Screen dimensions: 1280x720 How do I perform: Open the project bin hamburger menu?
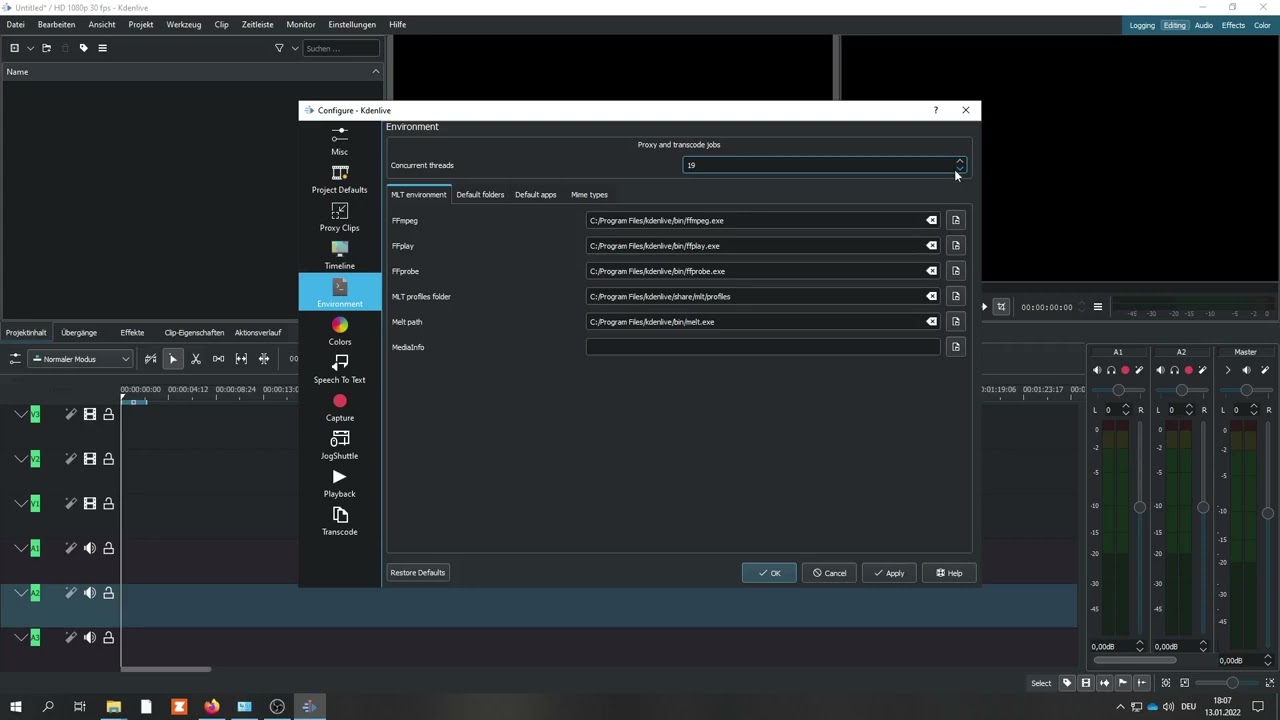pyautogui.click(x=102, y=48)
